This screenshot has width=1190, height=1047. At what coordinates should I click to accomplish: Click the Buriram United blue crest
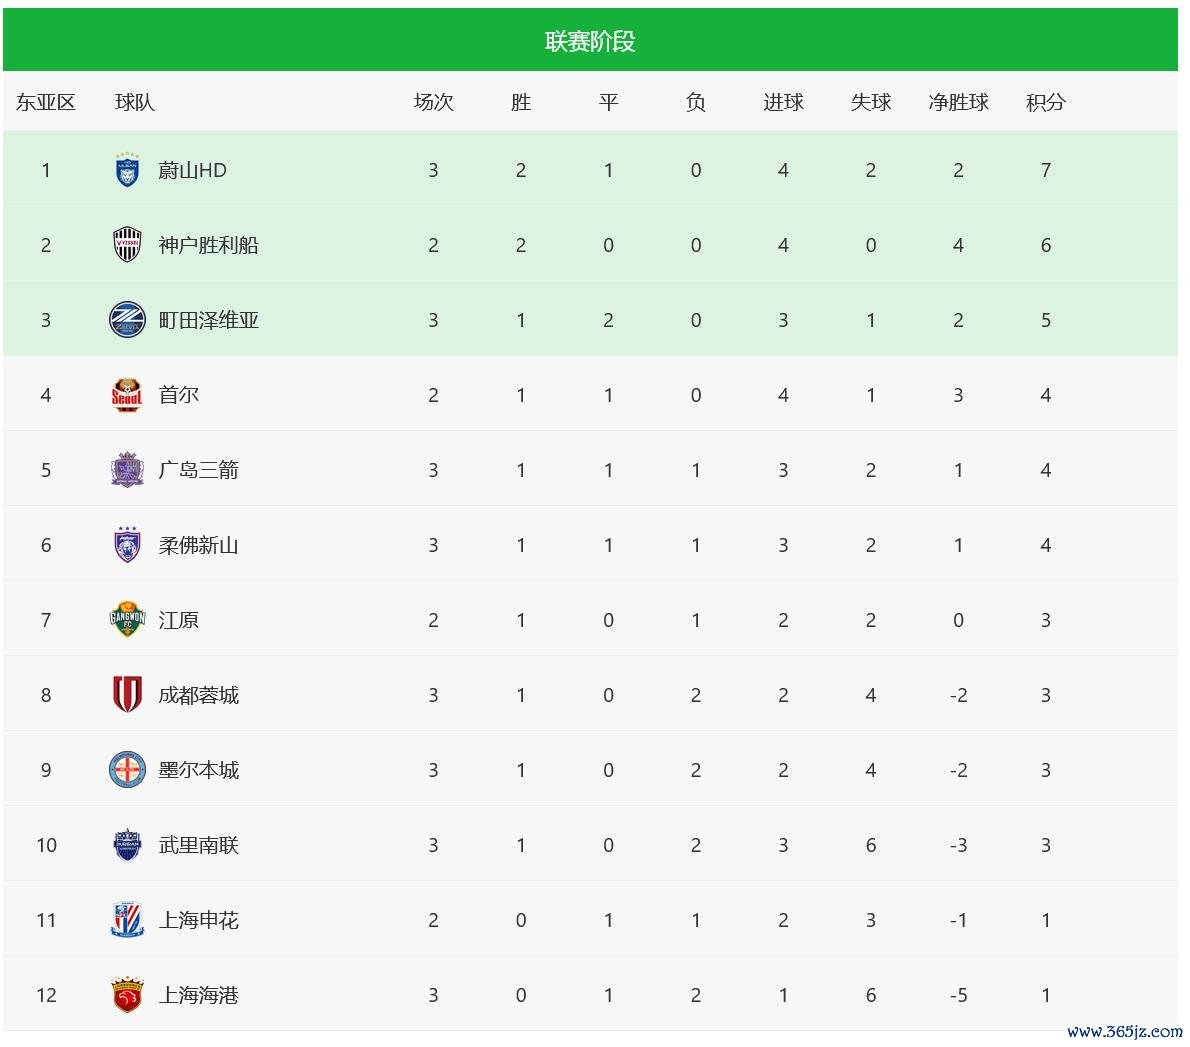tap(127, 845)
